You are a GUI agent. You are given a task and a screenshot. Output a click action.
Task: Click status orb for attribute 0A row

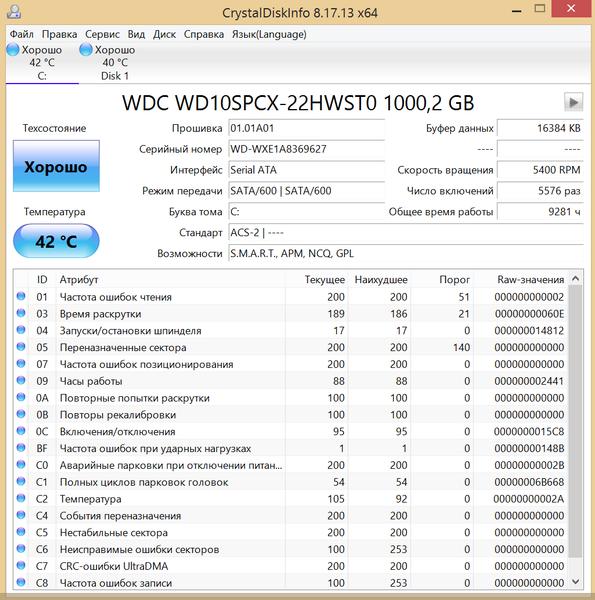click(x=21, y=397)
